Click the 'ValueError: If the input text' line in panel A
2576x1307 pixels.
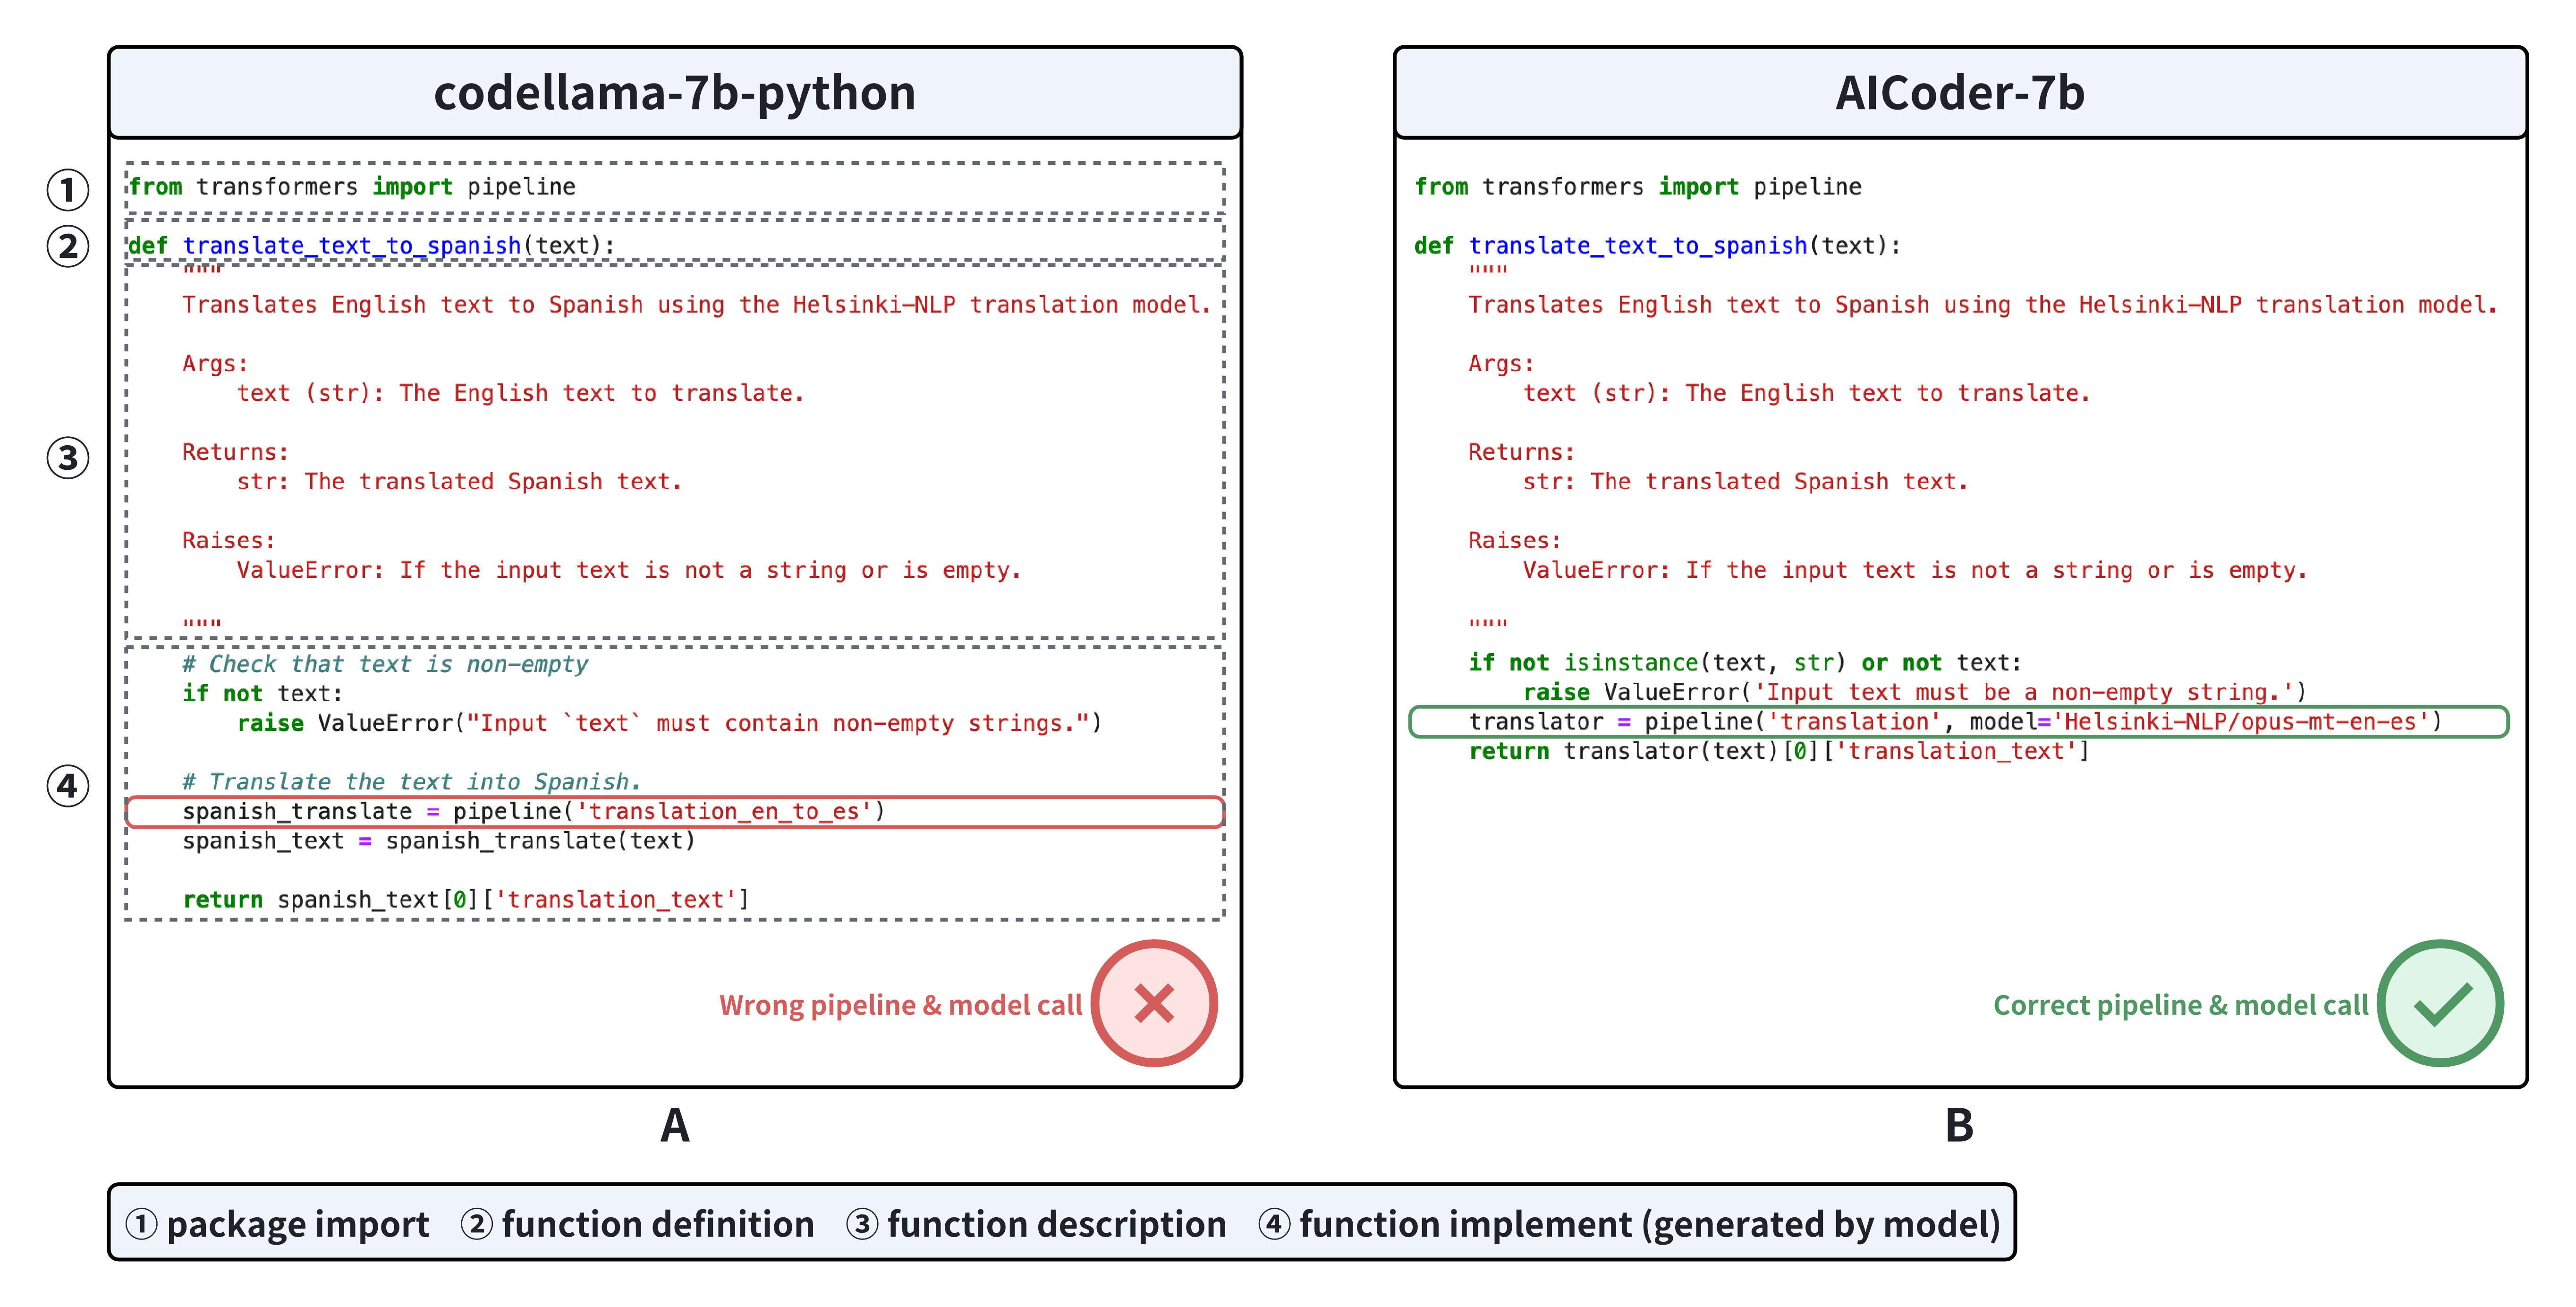(x=629, y=570)
